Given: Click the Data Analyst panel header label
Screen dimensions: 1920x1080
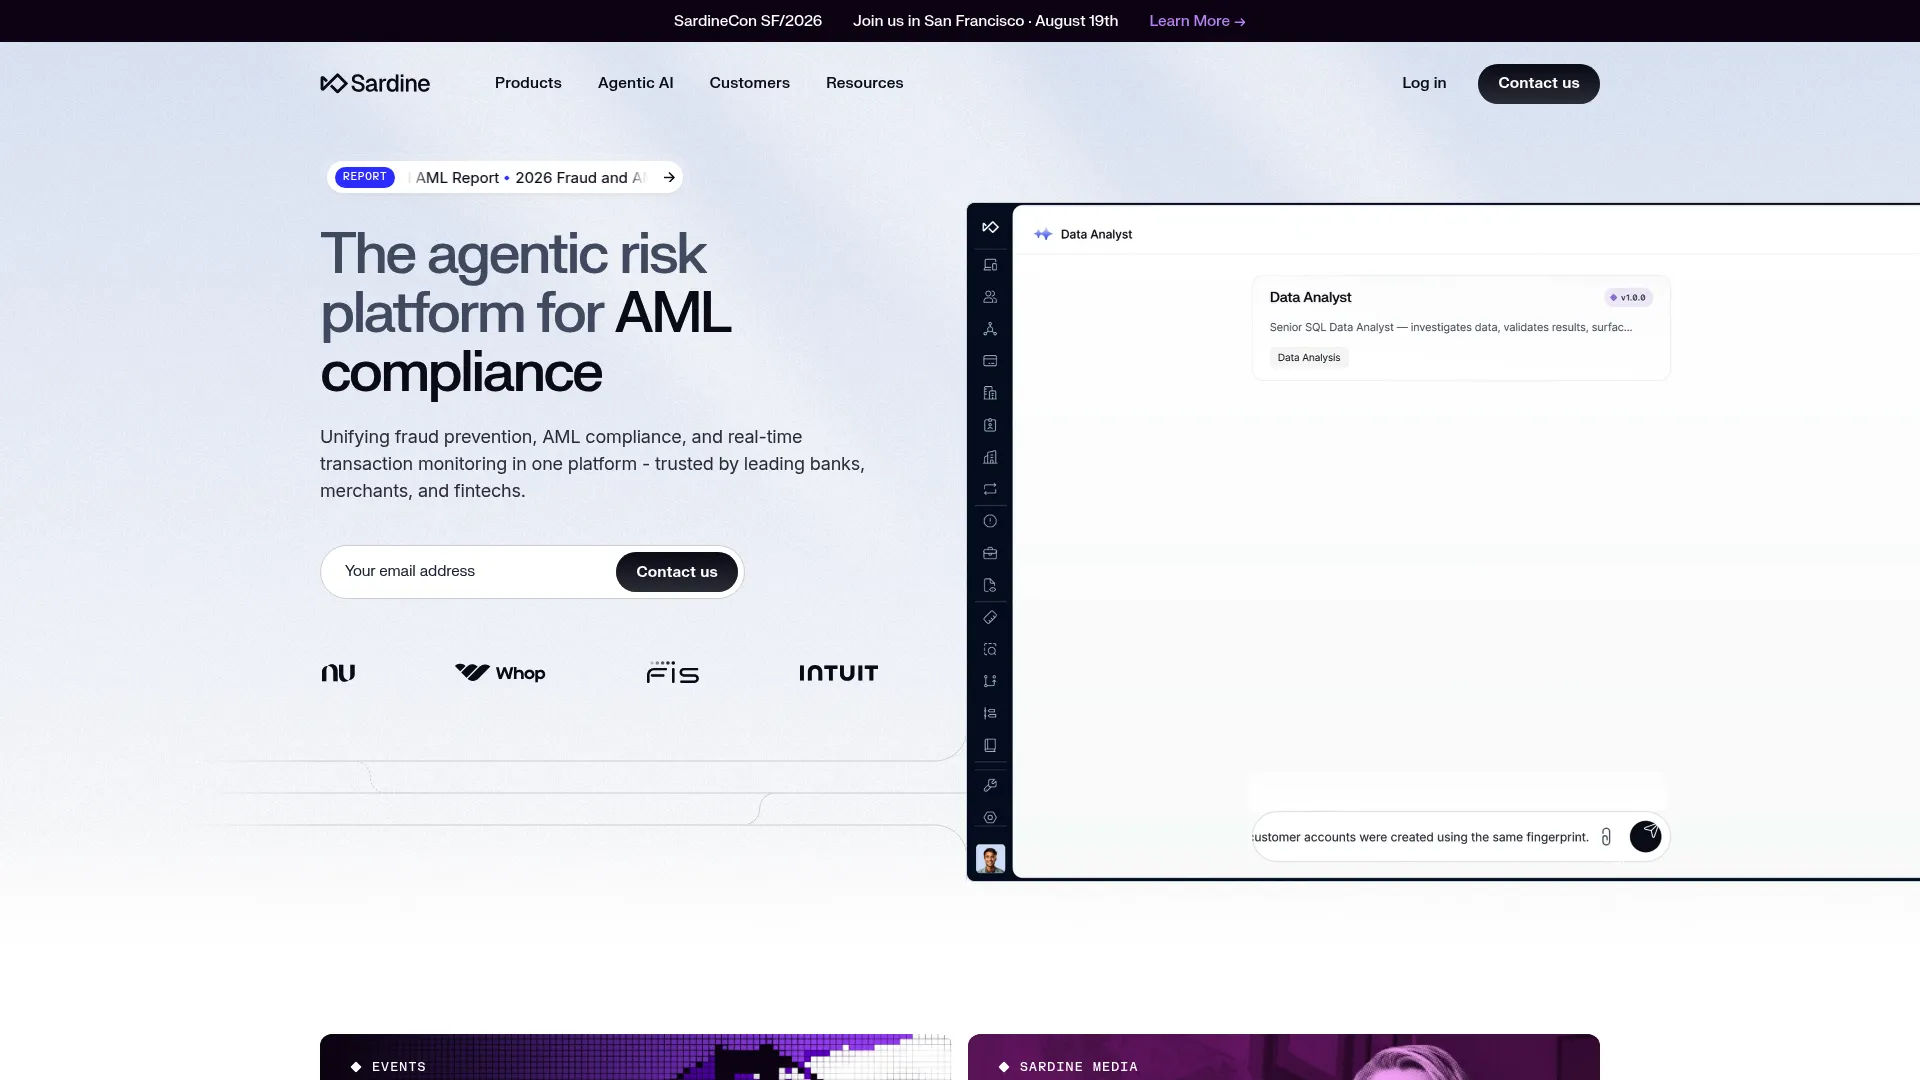Looking at the screenshot, I should (x=1096, y=234).
